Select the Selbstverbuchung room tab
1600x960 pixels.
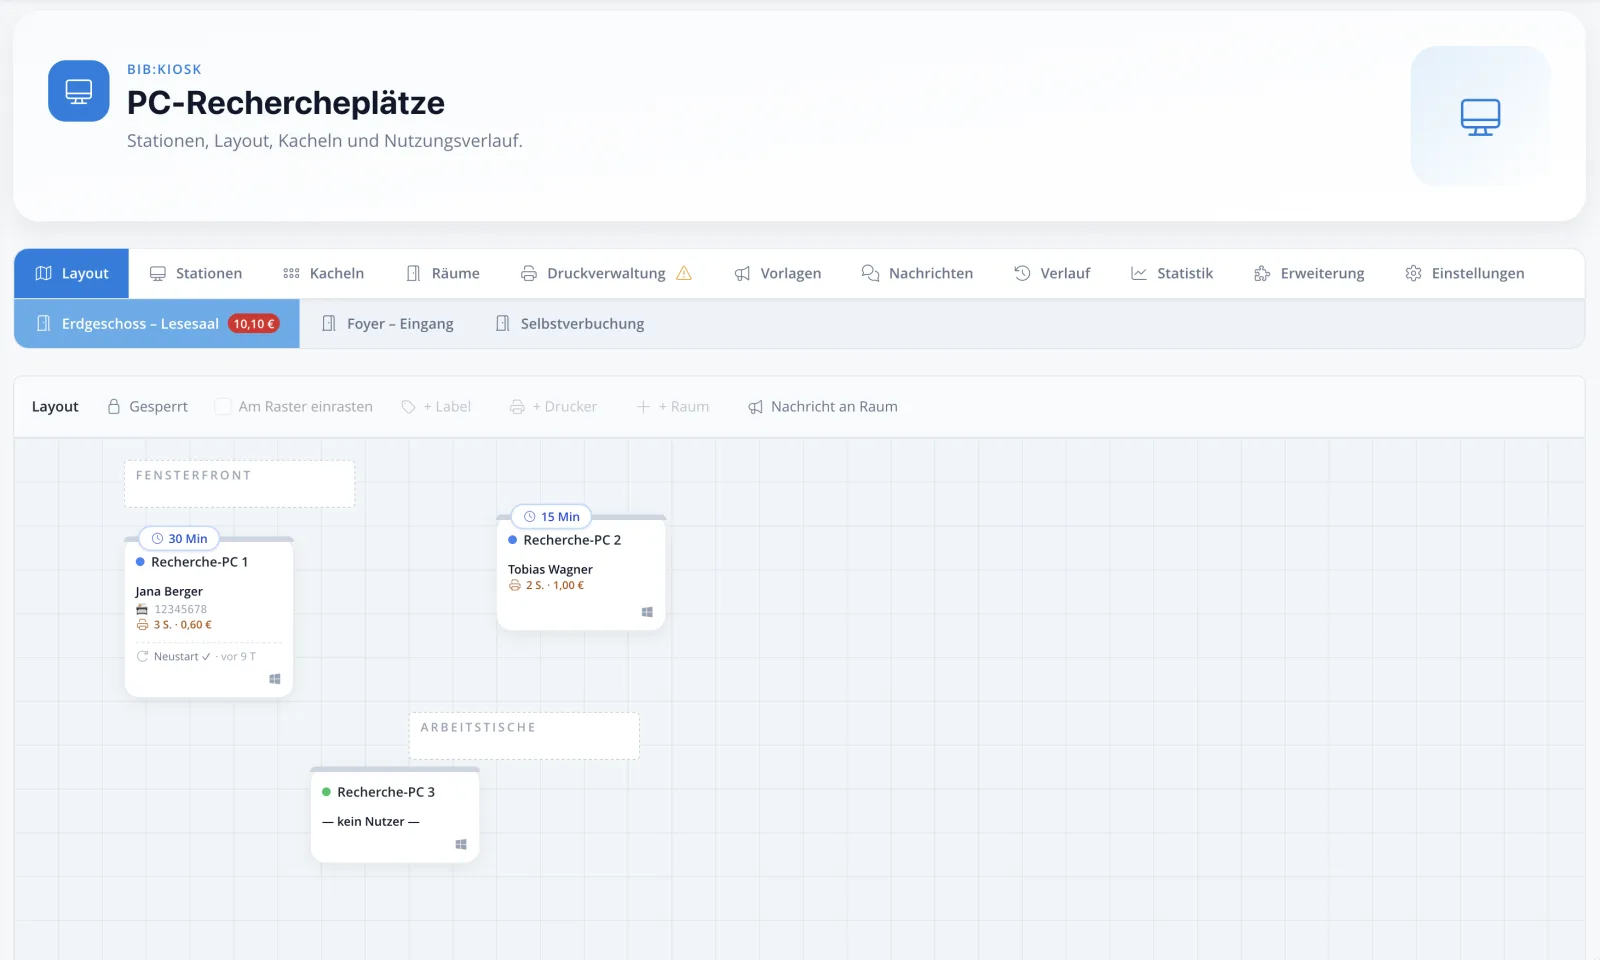click(570, 324)
